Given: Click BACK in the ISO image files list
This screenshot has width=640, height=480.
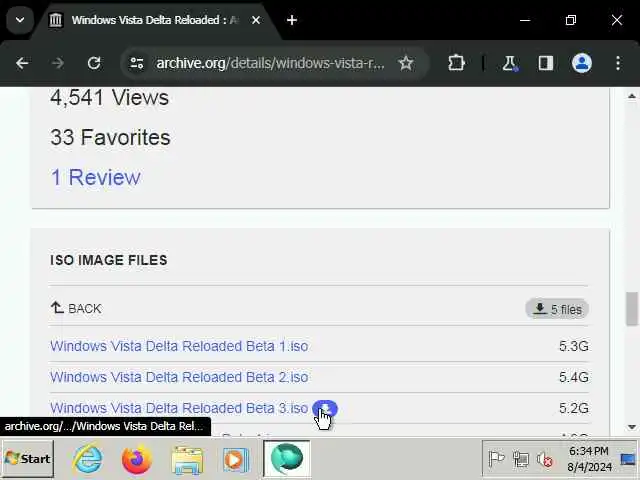Looking at the screenshot, I should coord(76,308).
